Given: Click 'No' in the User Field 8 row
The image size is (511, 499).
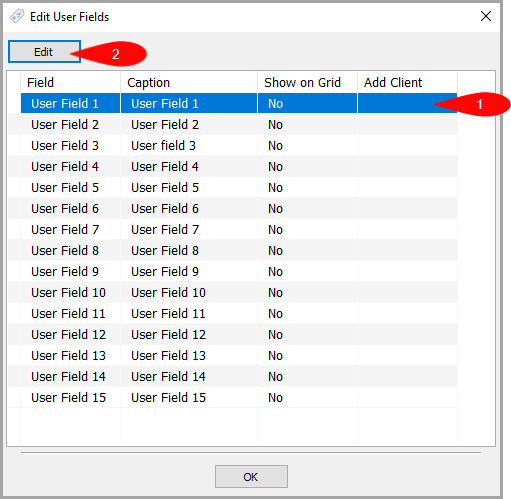Looking at the screenshot, I should [x=276, y=251].
